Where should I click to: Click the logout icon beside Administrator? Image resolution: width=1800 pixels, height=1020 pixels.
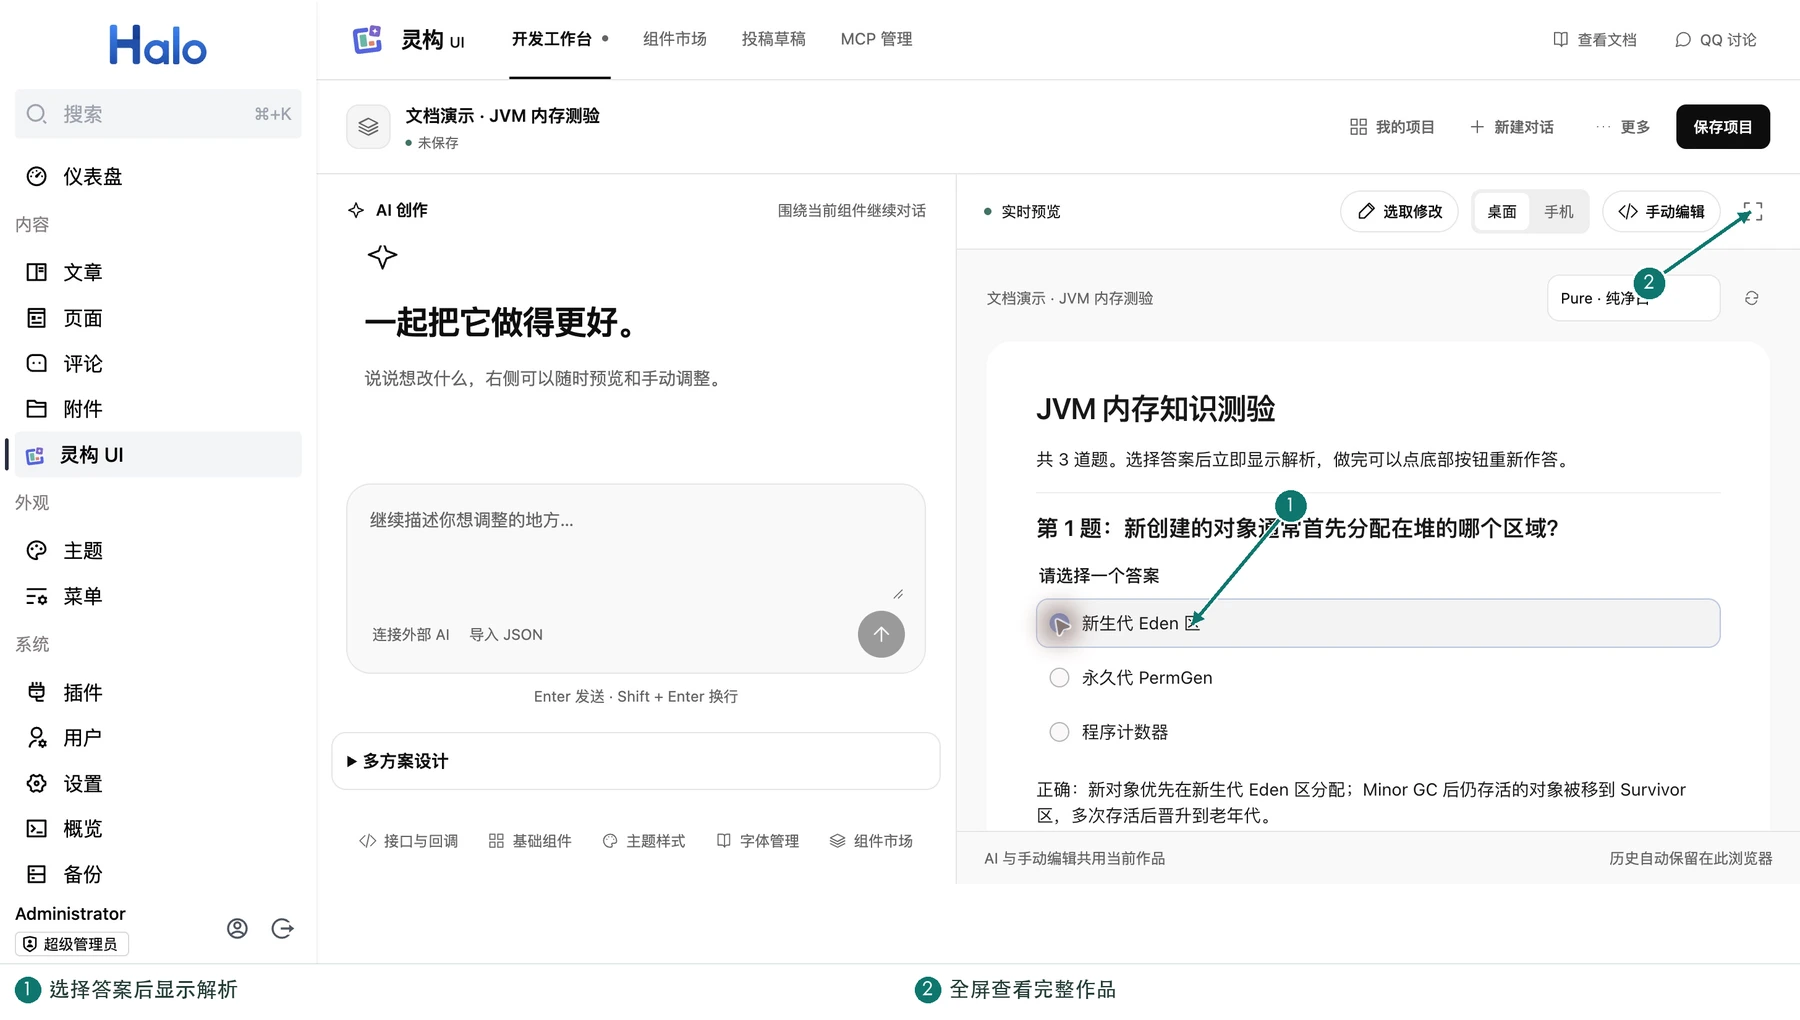[x=283, y=929]
